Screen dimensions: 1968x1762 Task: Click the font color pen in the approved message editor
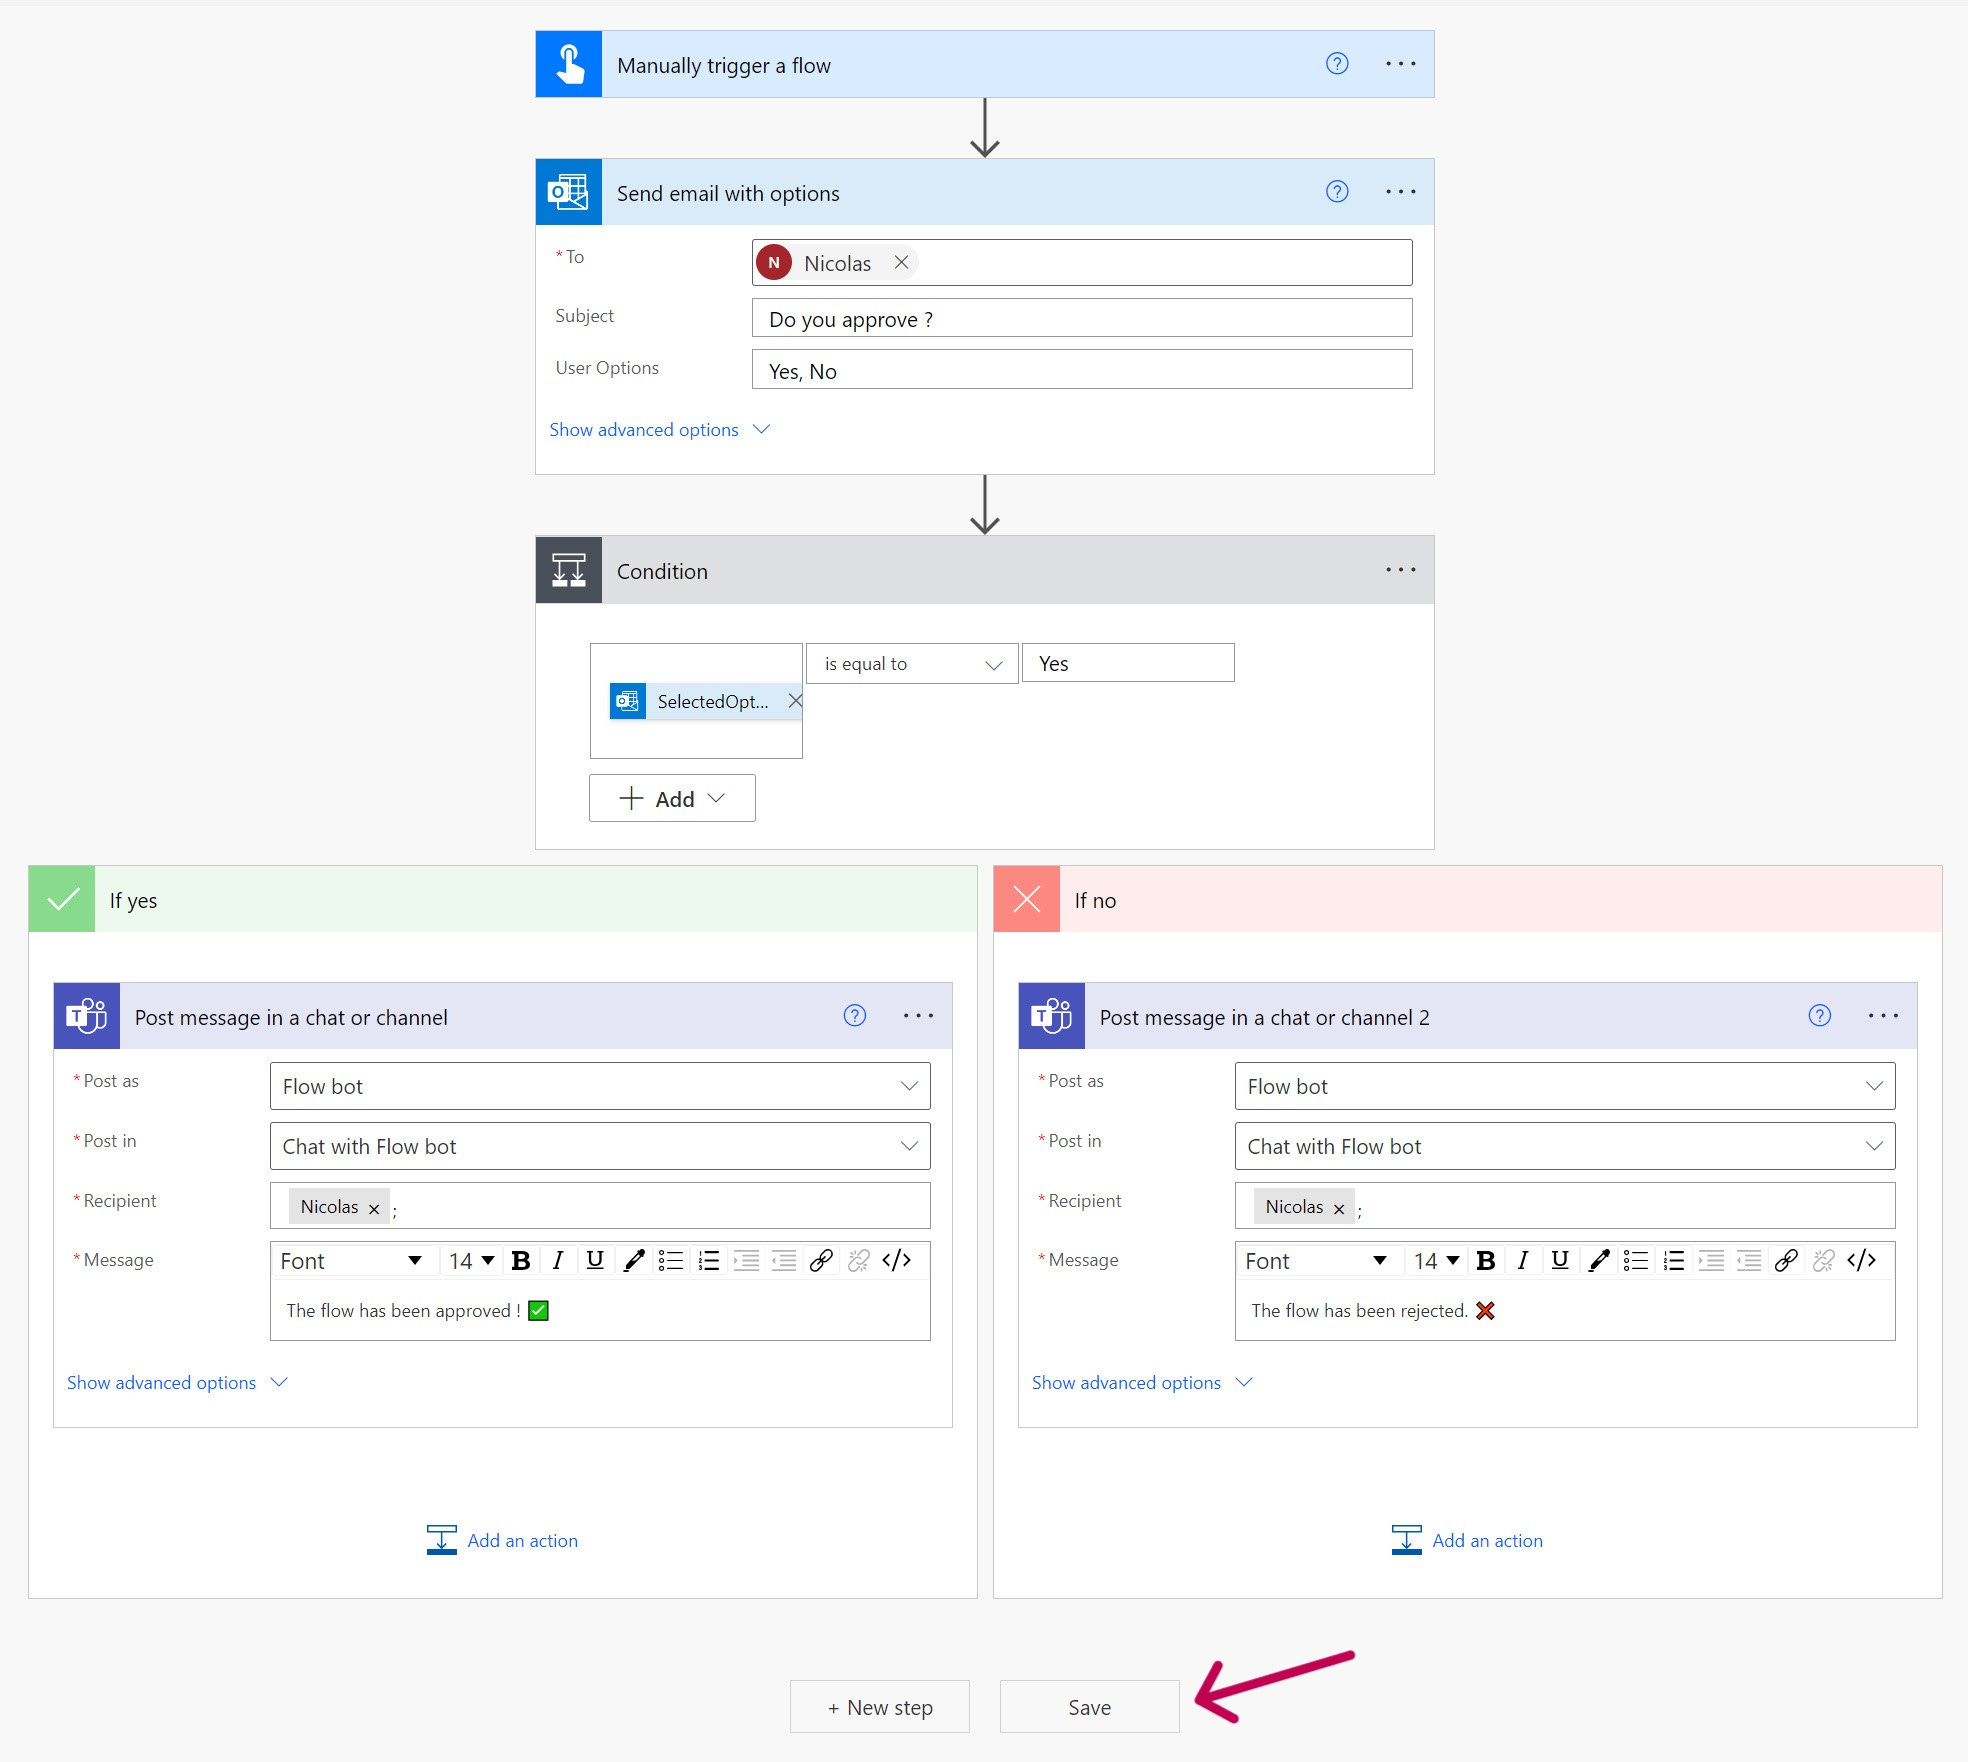click(x=633, y=1261)
